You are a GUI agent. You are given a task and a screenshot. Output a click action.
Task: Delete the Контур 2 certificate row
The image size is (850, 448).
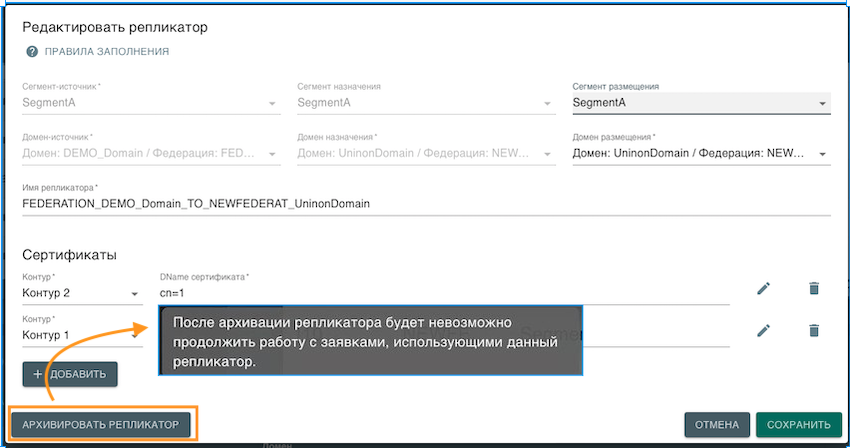coord(814,289)
